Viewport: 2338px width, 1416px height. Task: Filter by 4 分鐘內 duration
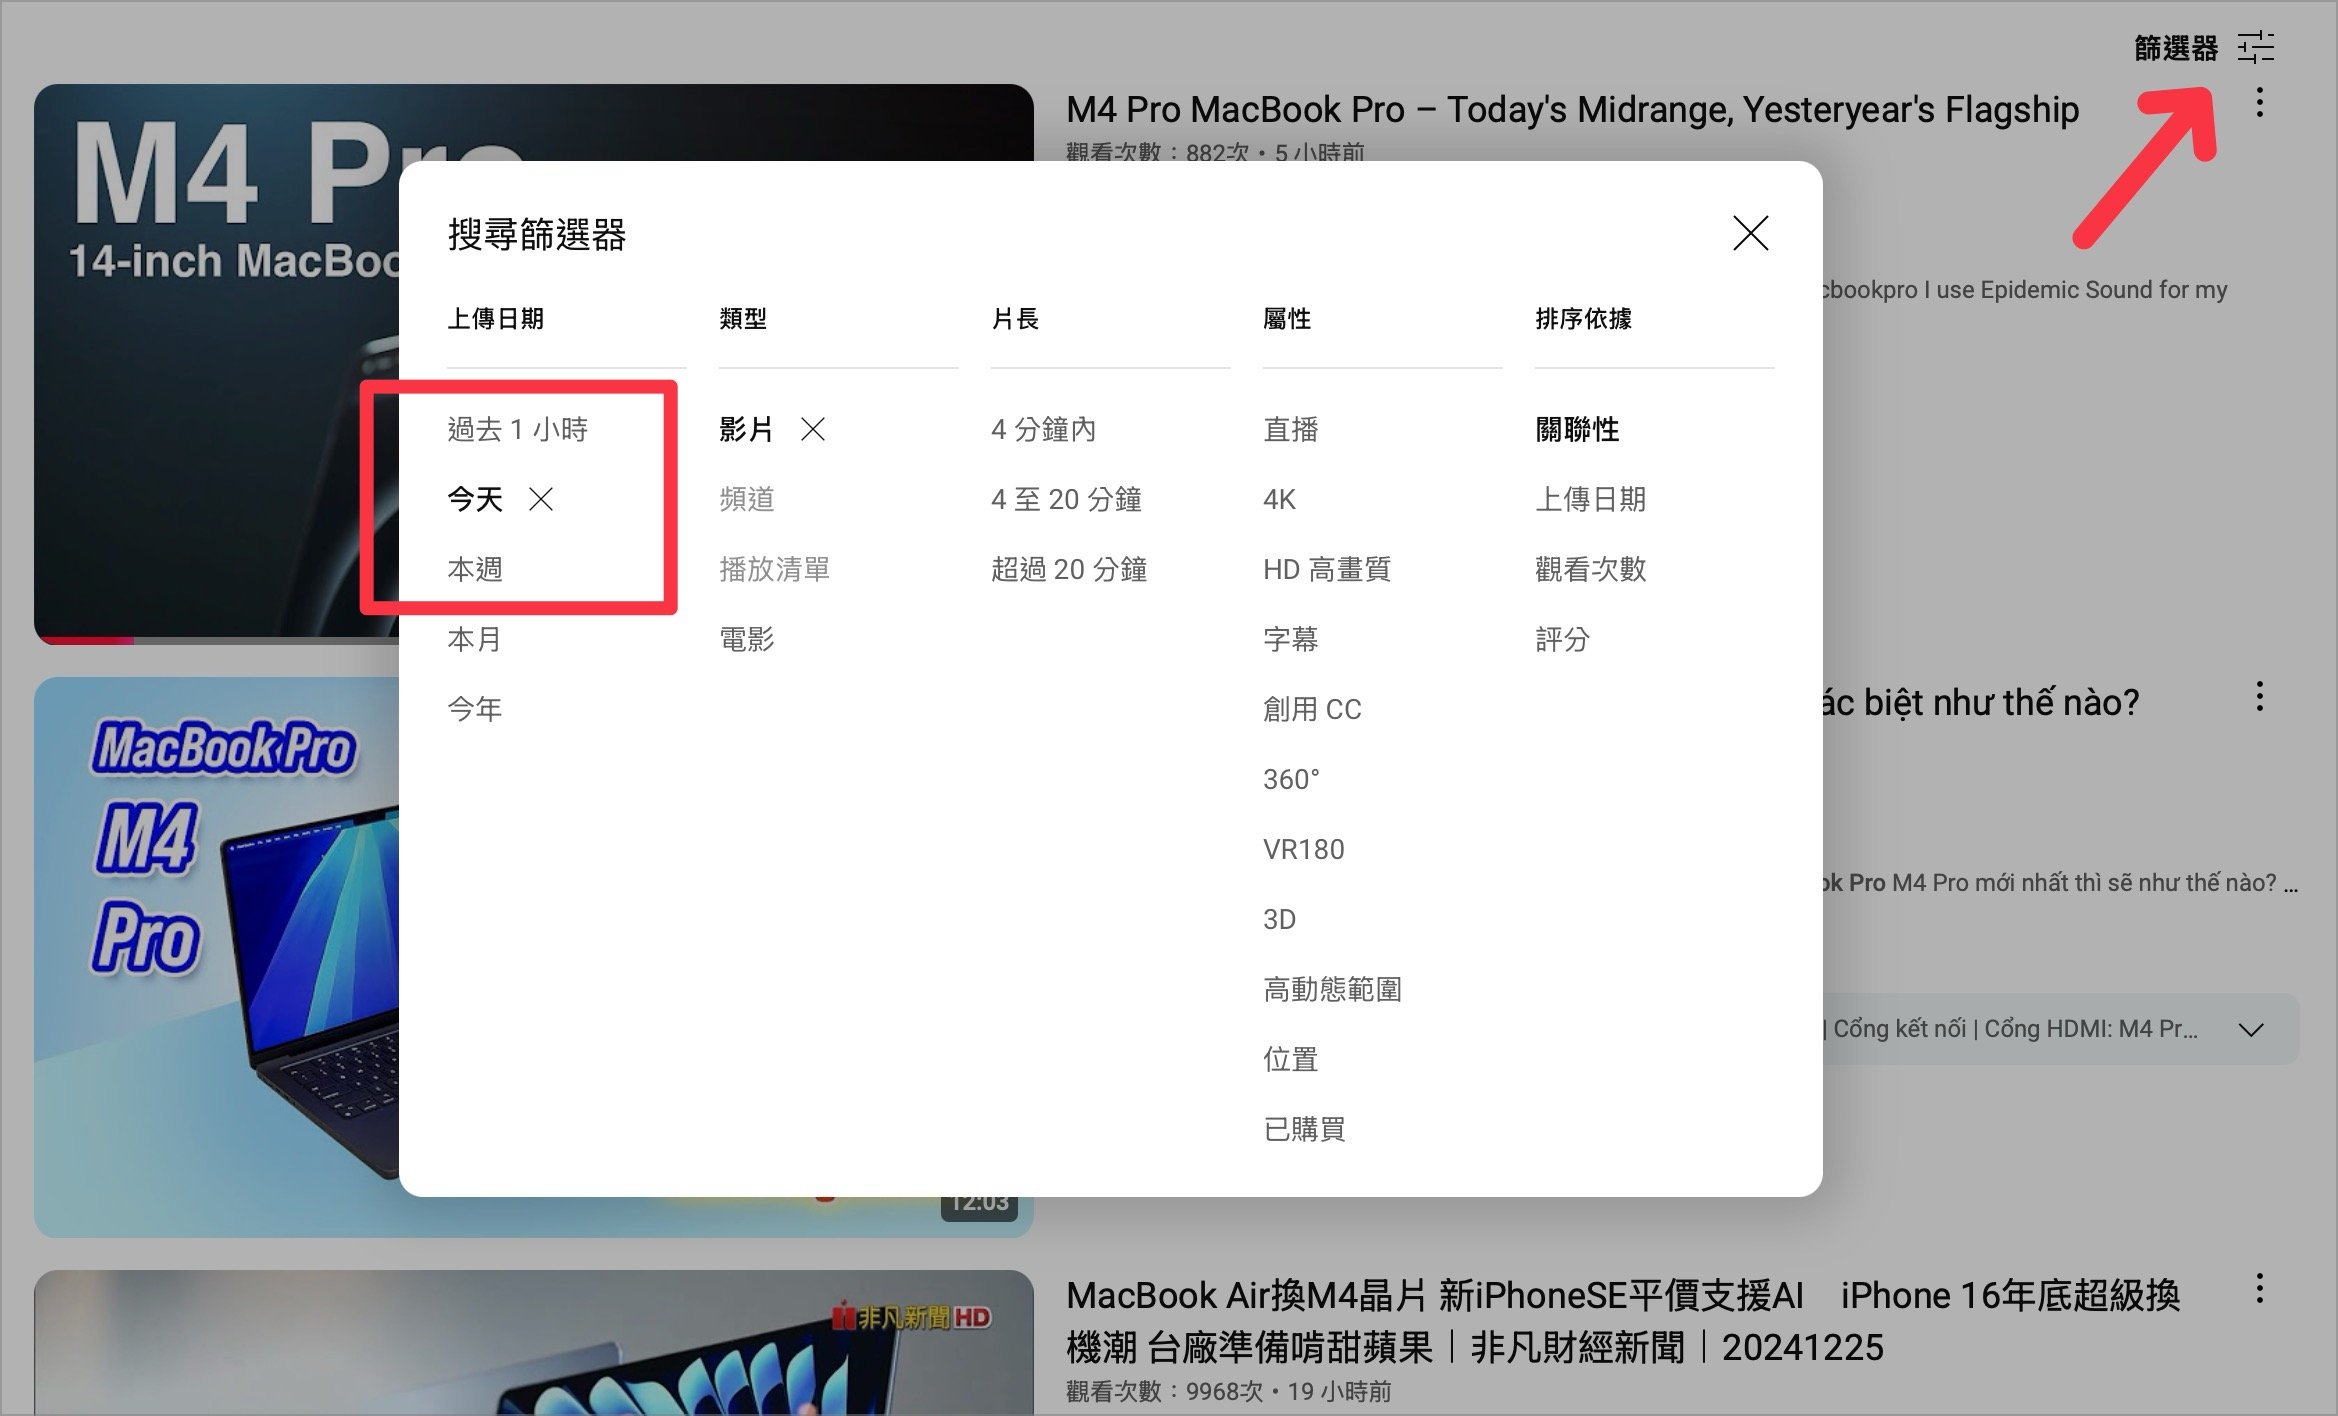1043,429
